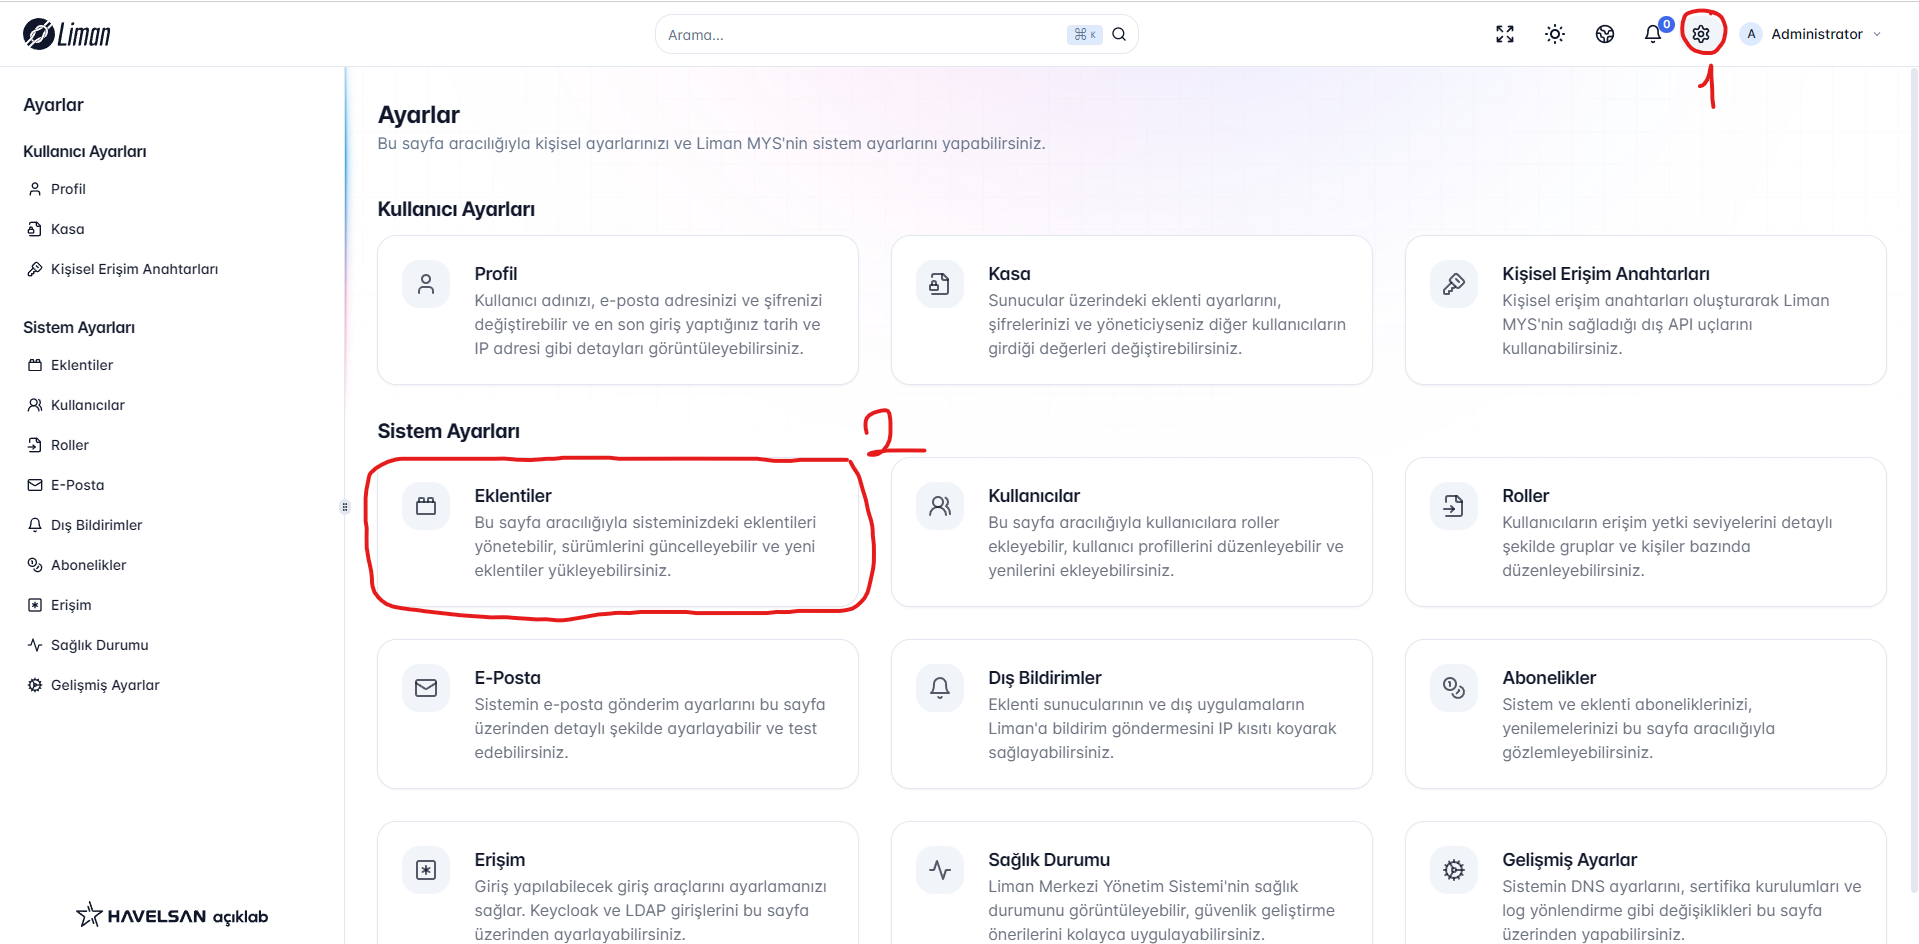Click the E-Posta envelope card icon
Viewport: 1919px width, 944px height.
tap(426, 688)
